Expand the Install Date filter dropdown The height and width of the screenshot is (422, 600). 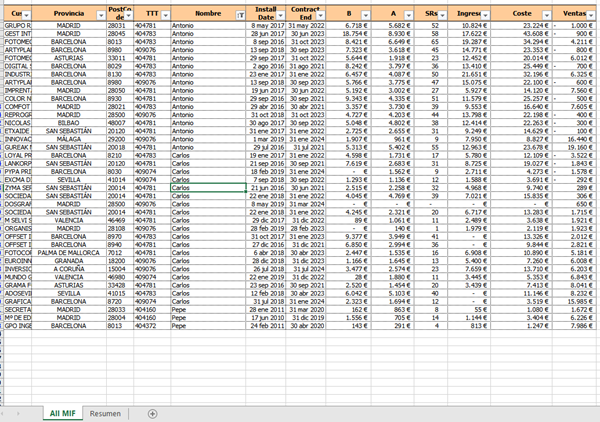(282, 16)
